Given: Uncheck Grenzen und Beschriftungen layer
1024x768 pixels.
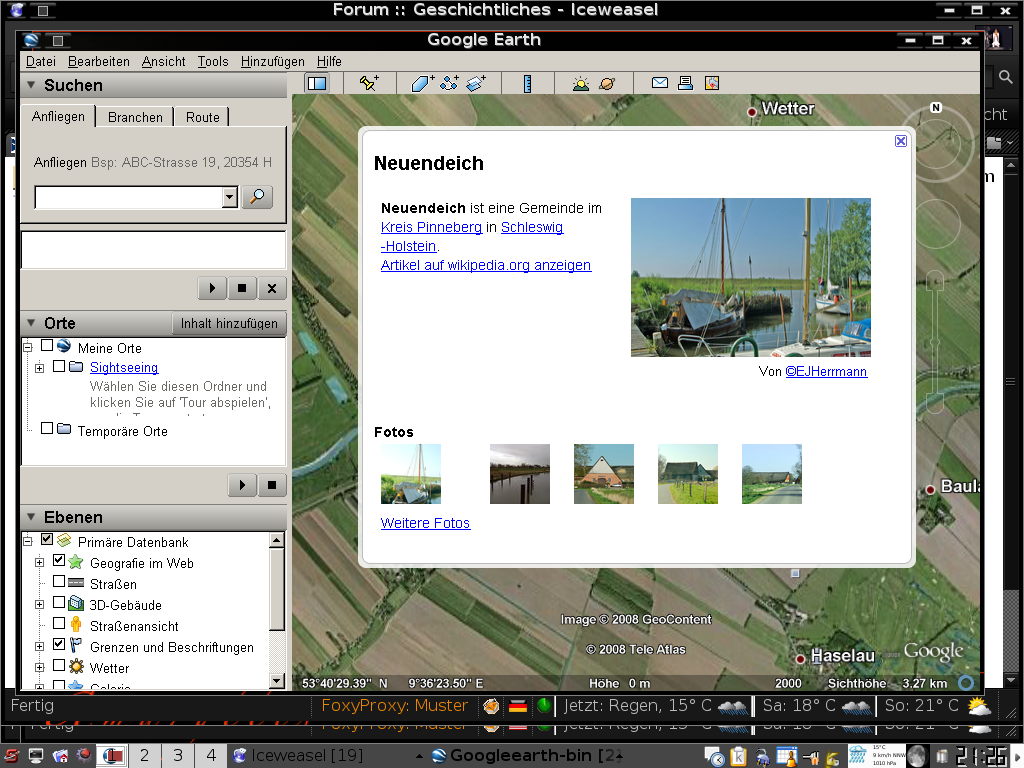Looking at the screenshot, I should [59, 645].
